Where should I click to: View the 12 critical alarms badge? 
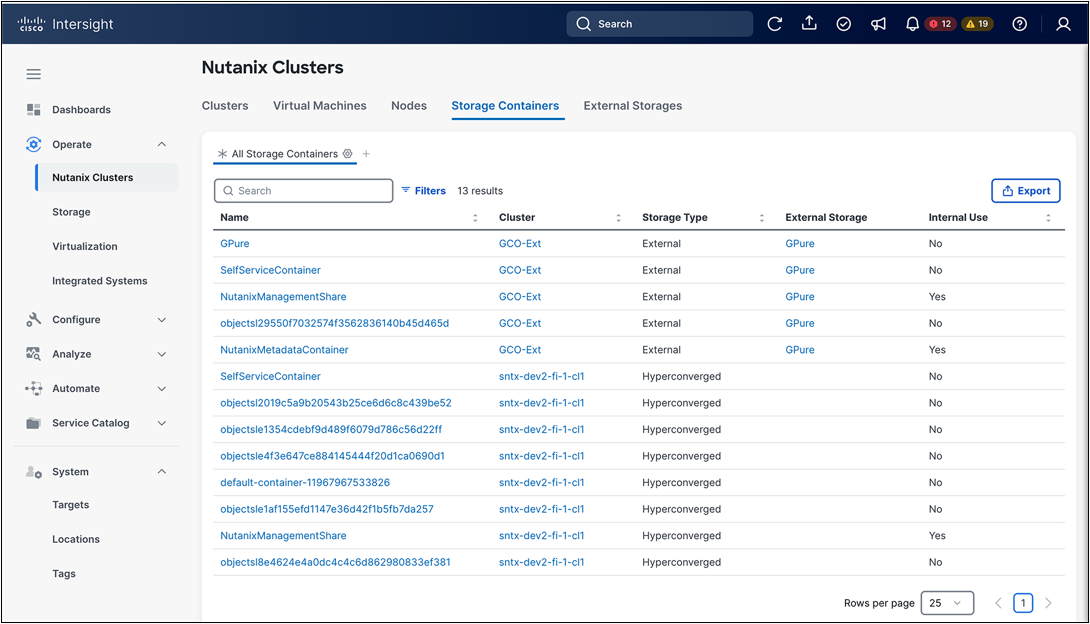tap(940, 24)
